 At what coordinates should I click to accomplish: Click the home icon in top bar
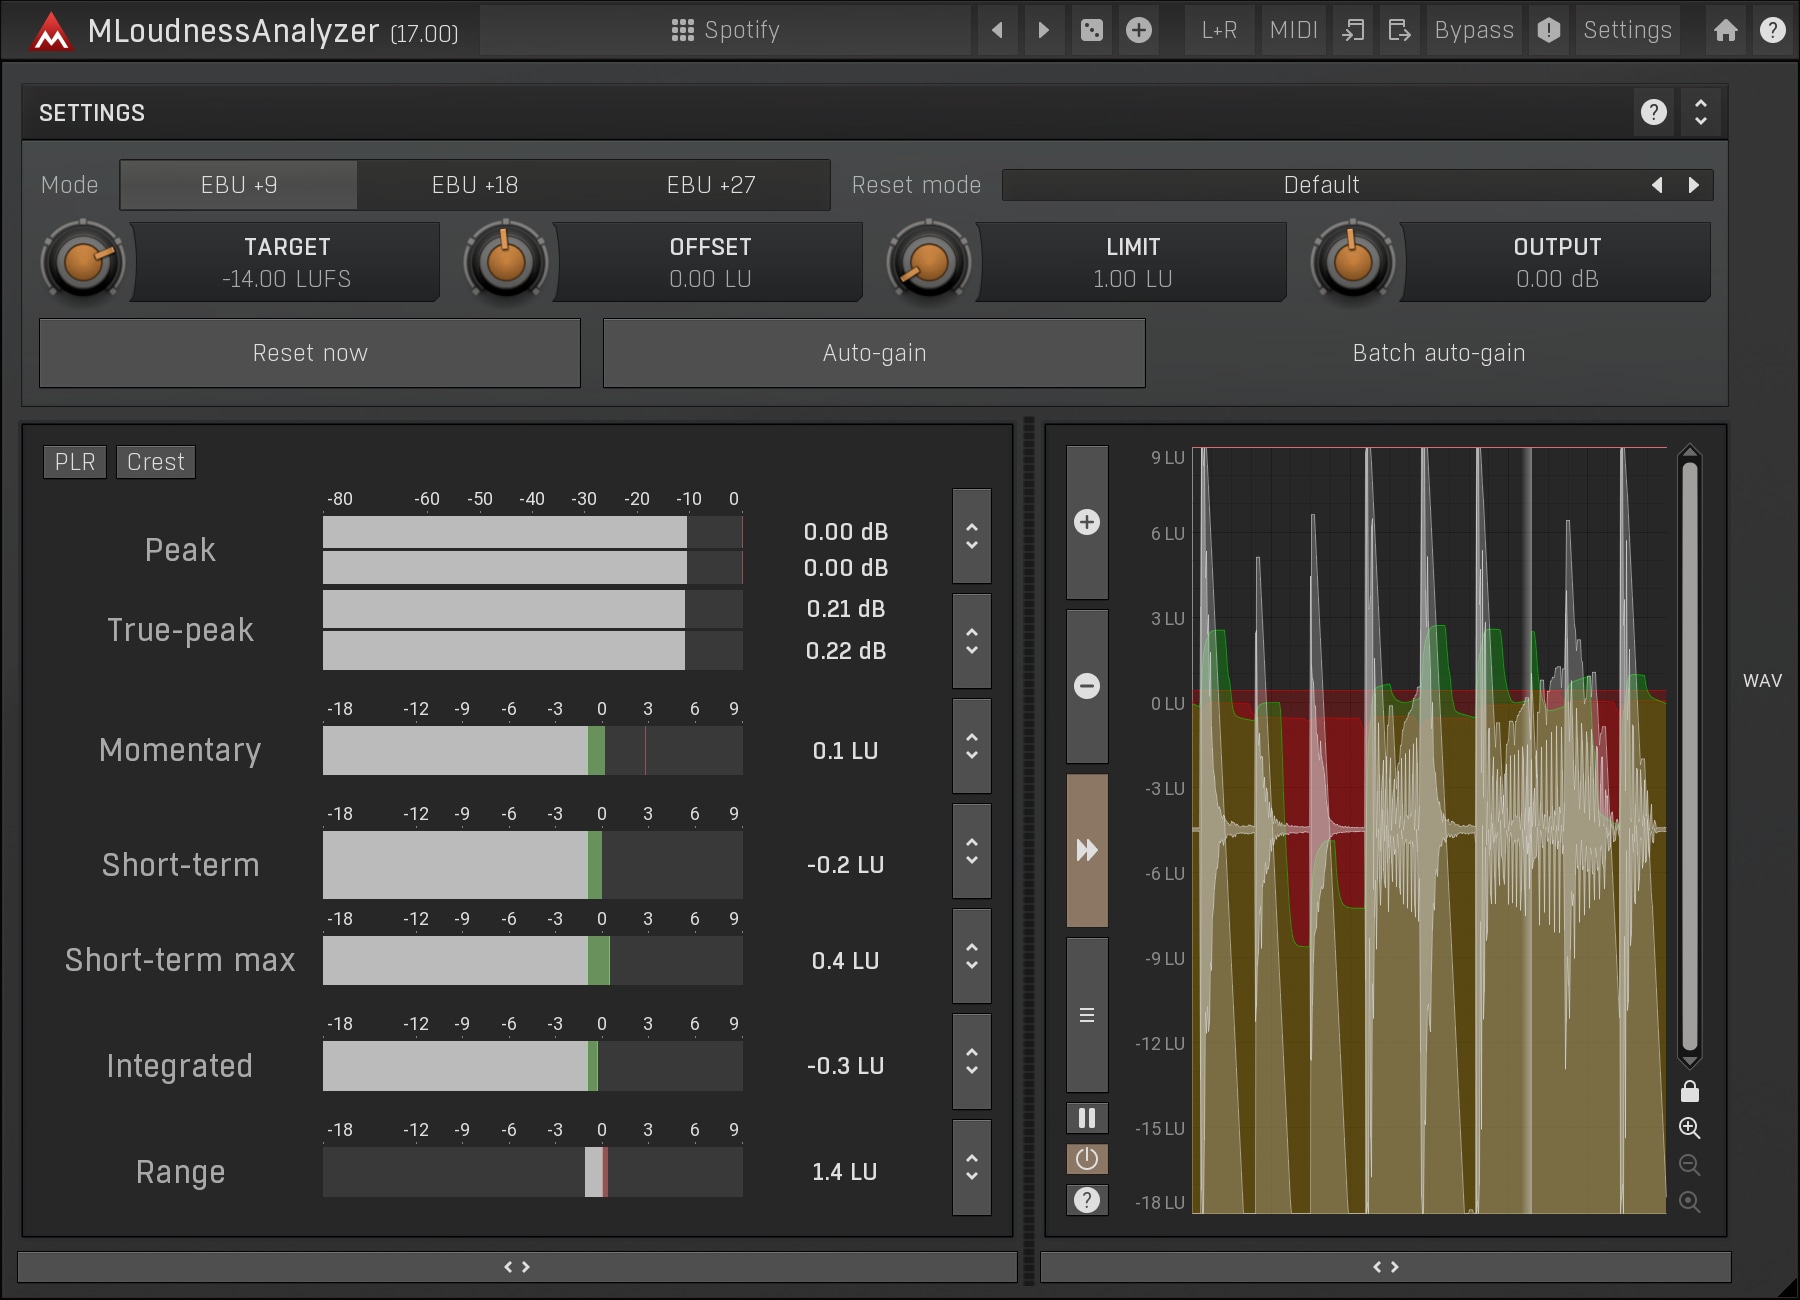point(1725,30)
